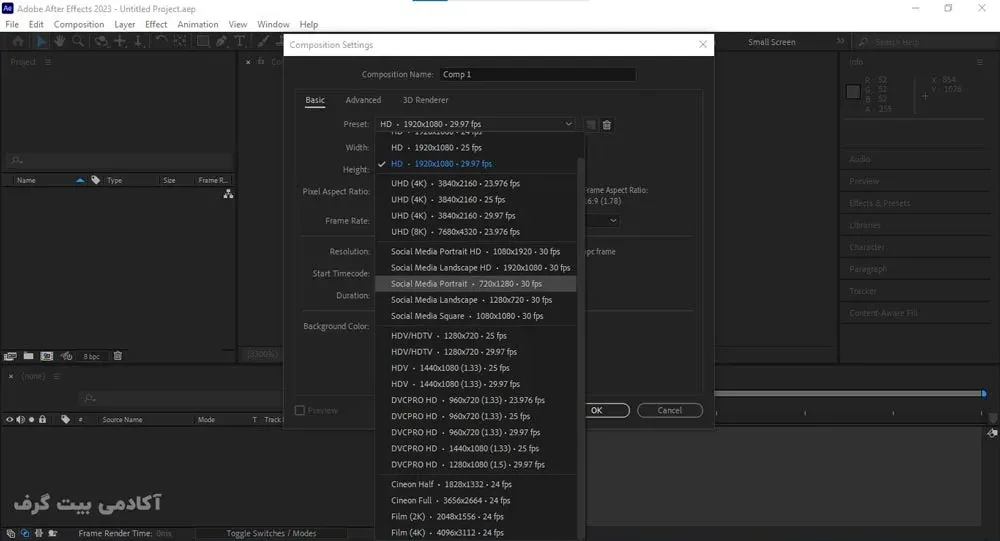This screenshot has height=541, width=1000.
Task: Delete preset trash icon in dialog
Action: point(607,125)
